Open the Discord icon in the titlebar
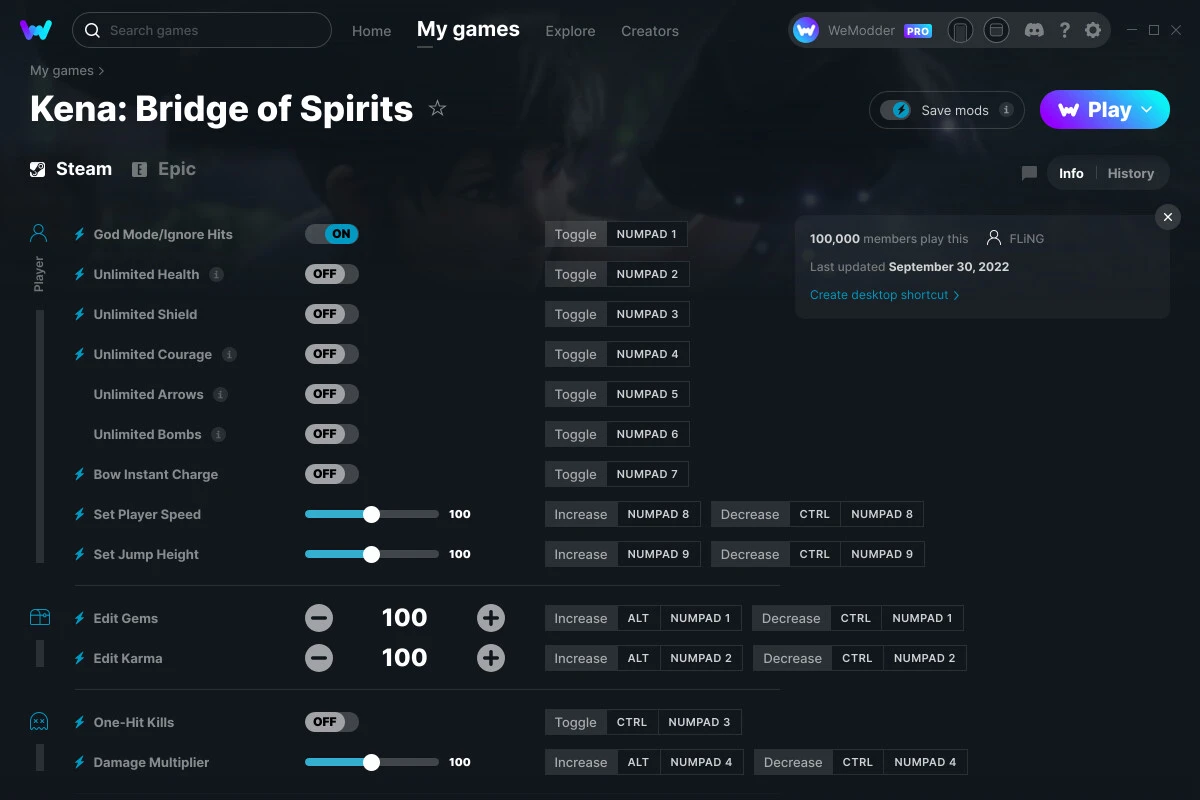 tap(1034, 30)
